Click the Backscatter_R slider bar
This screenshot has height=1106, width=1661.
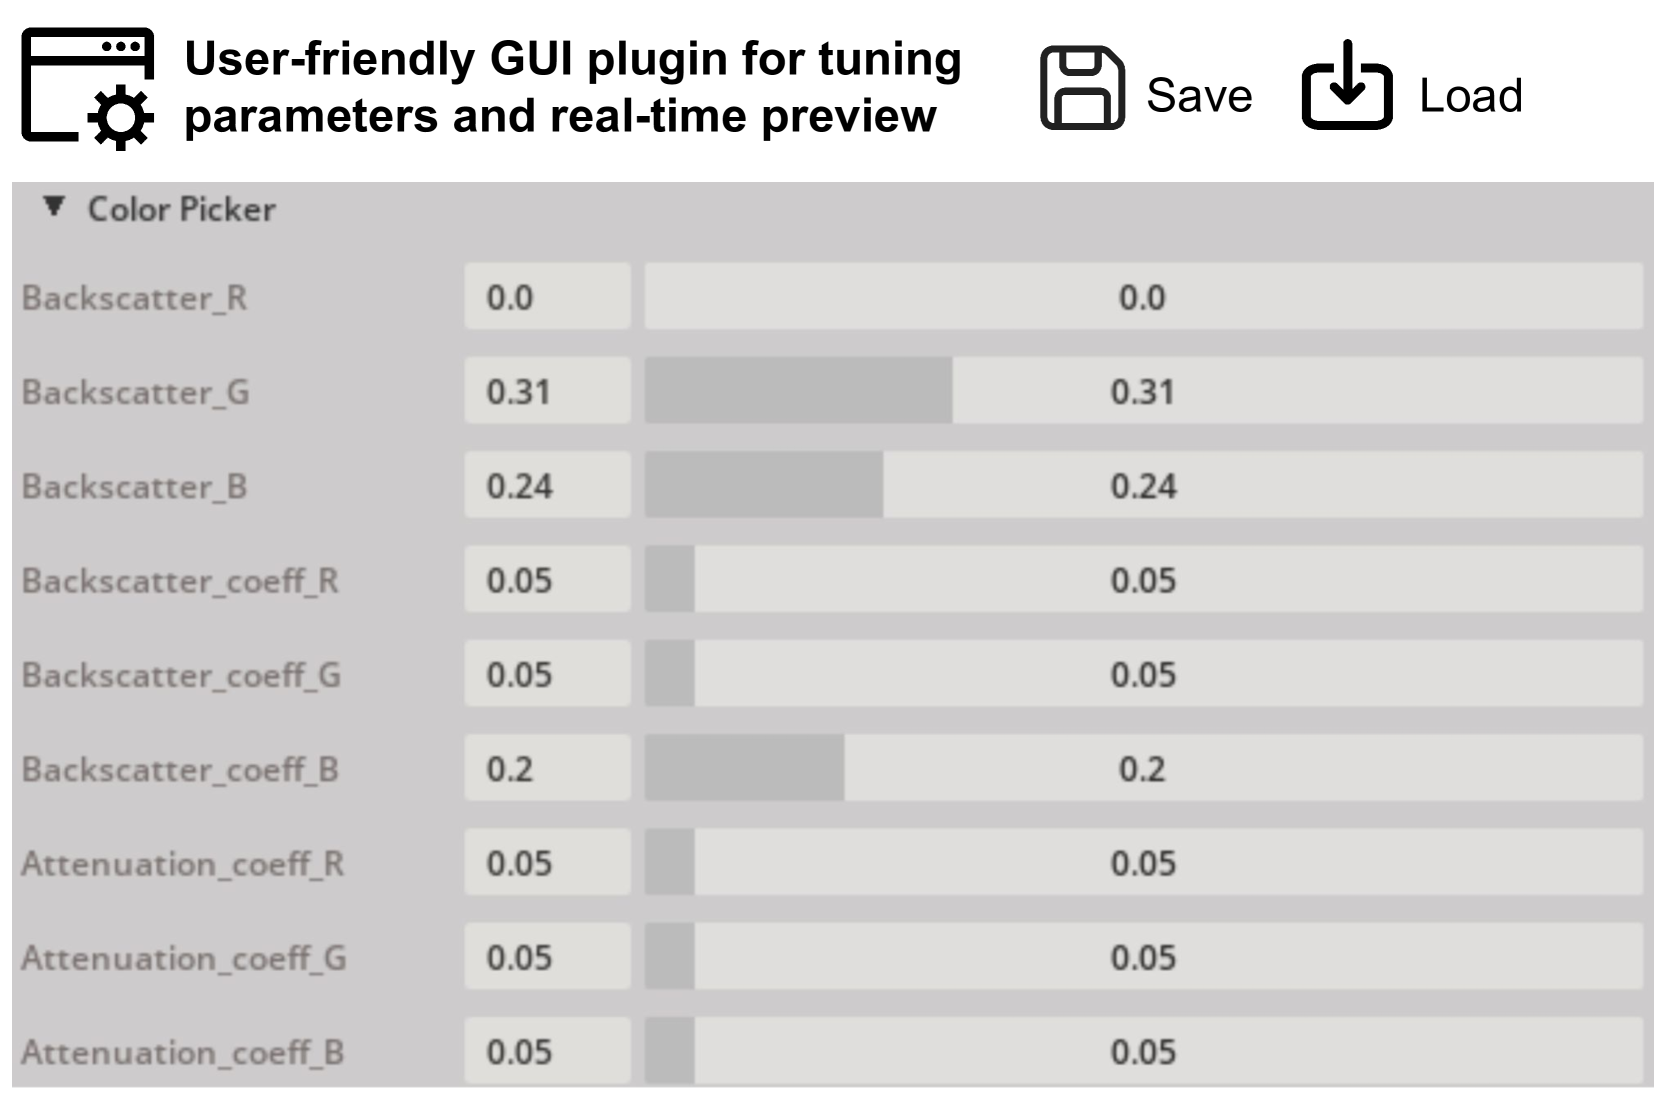[x=1143, y=297]
